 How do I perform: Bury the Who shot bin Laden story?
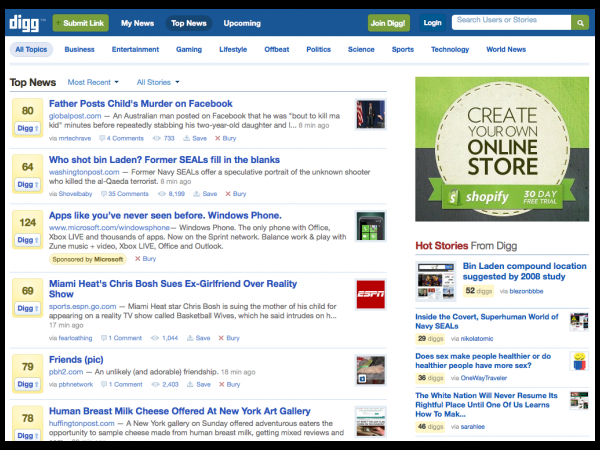[236, 194]
